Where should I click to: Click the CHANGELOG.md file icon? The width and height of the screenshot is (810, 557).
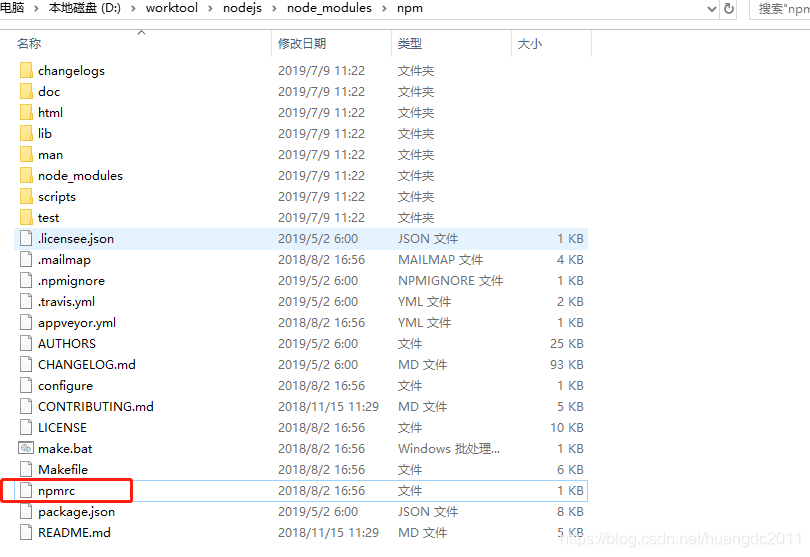coord(26,364)
